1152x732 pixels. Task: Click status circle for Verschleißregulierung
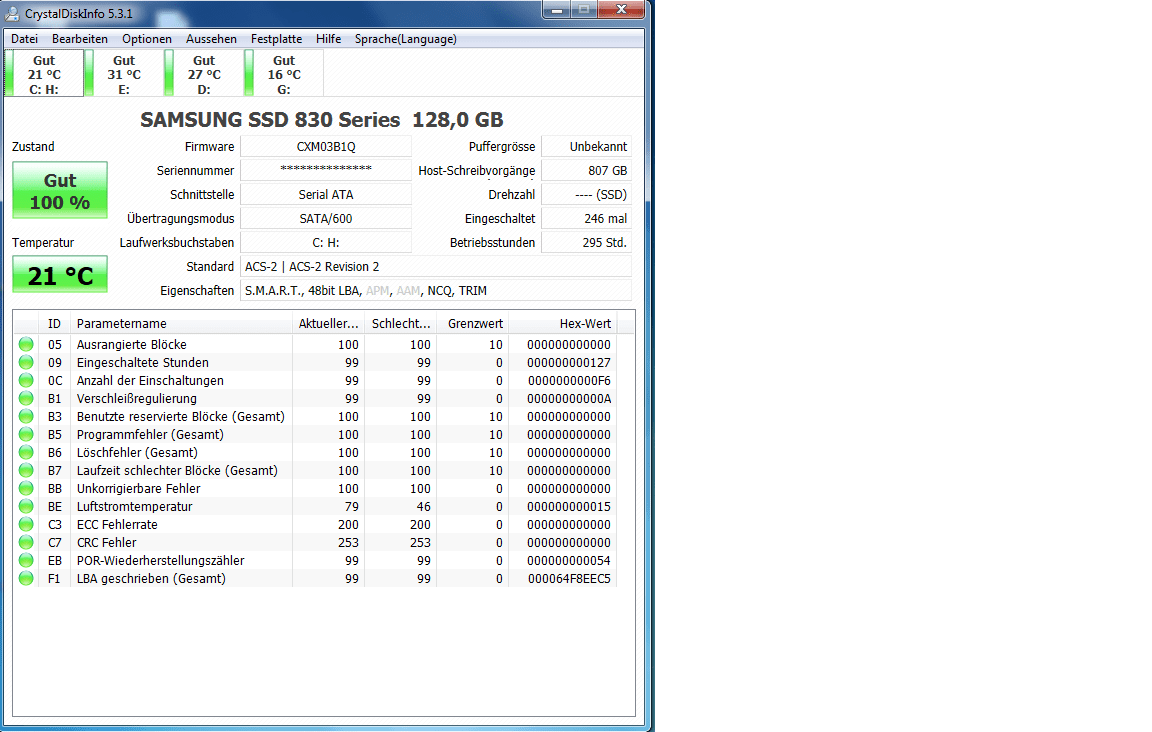tap(26, 398)
